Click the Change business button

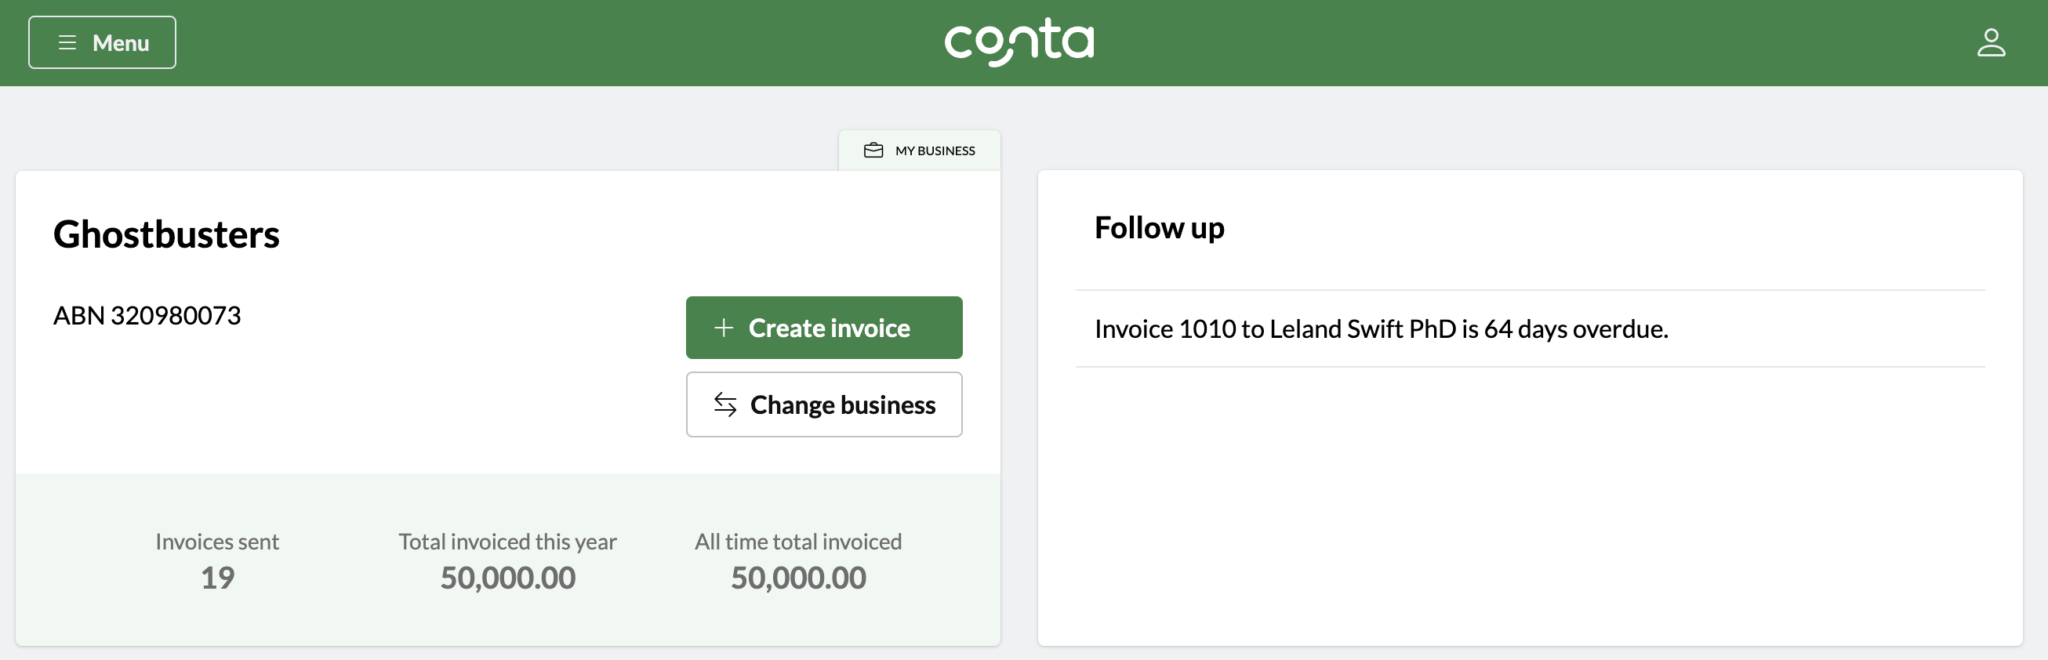pyautogui.click(x=823, y=404)
